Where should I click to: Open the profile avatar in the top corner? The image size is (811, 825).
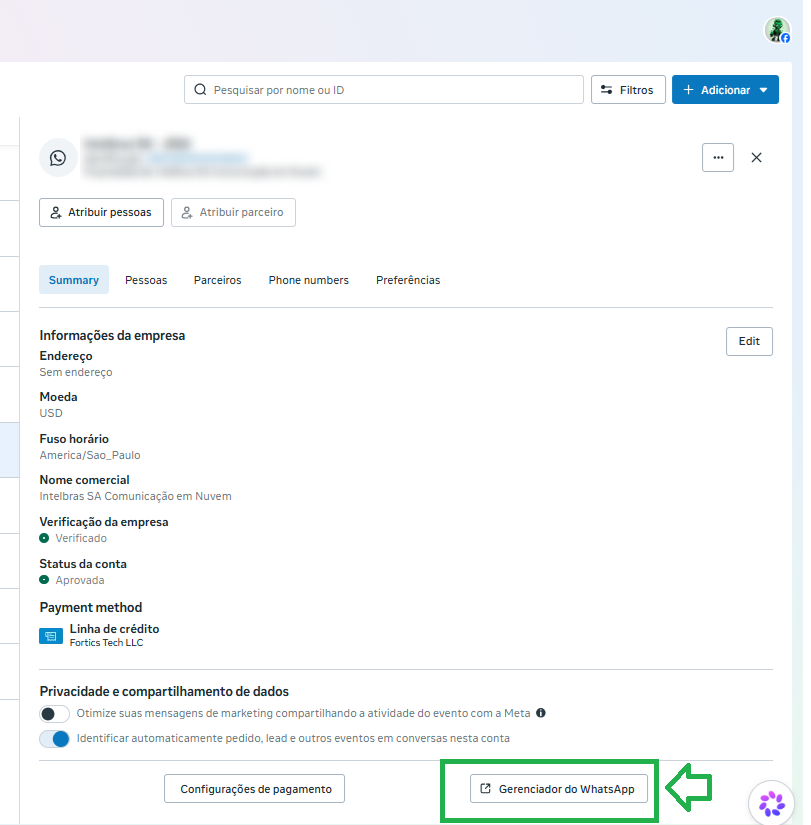click(x=777, y=30)
